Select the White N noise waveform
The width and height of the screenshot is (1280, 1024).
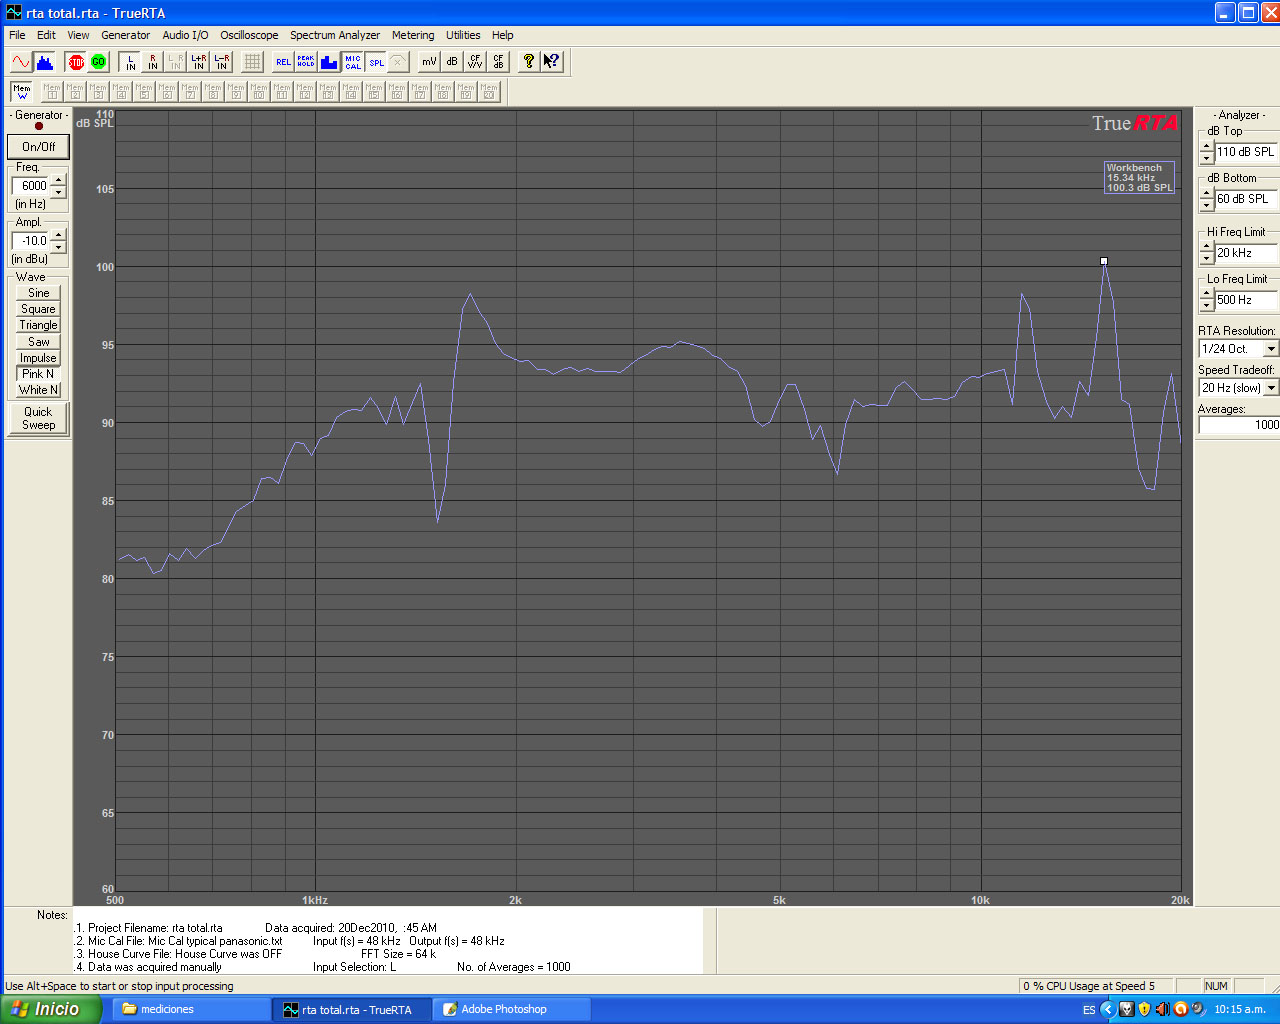pos(39,390)
